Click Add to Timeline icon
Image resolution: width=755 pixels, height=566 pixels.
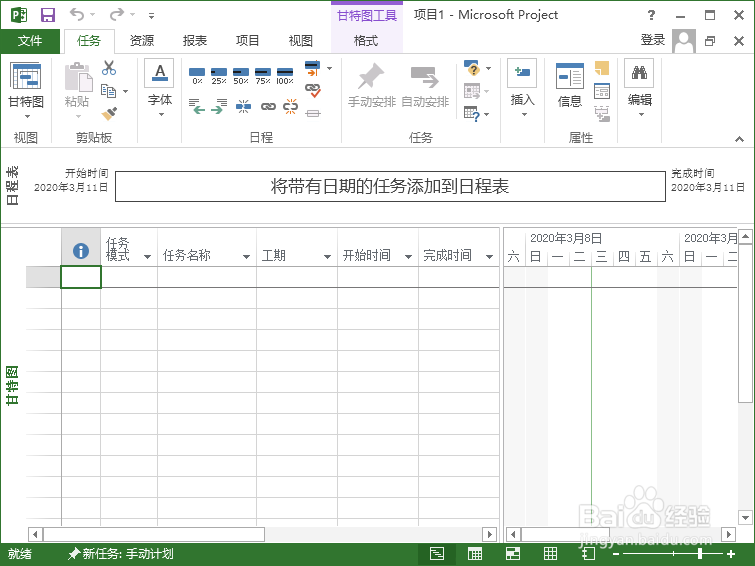click(602, 114)
